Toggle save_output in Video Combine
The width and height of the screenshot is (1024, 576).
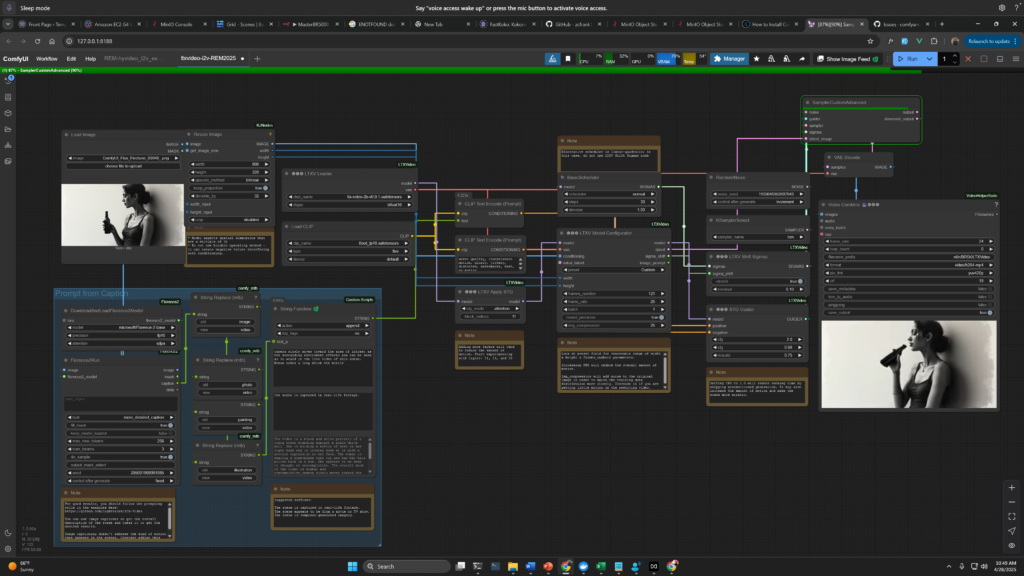(909, 313)
